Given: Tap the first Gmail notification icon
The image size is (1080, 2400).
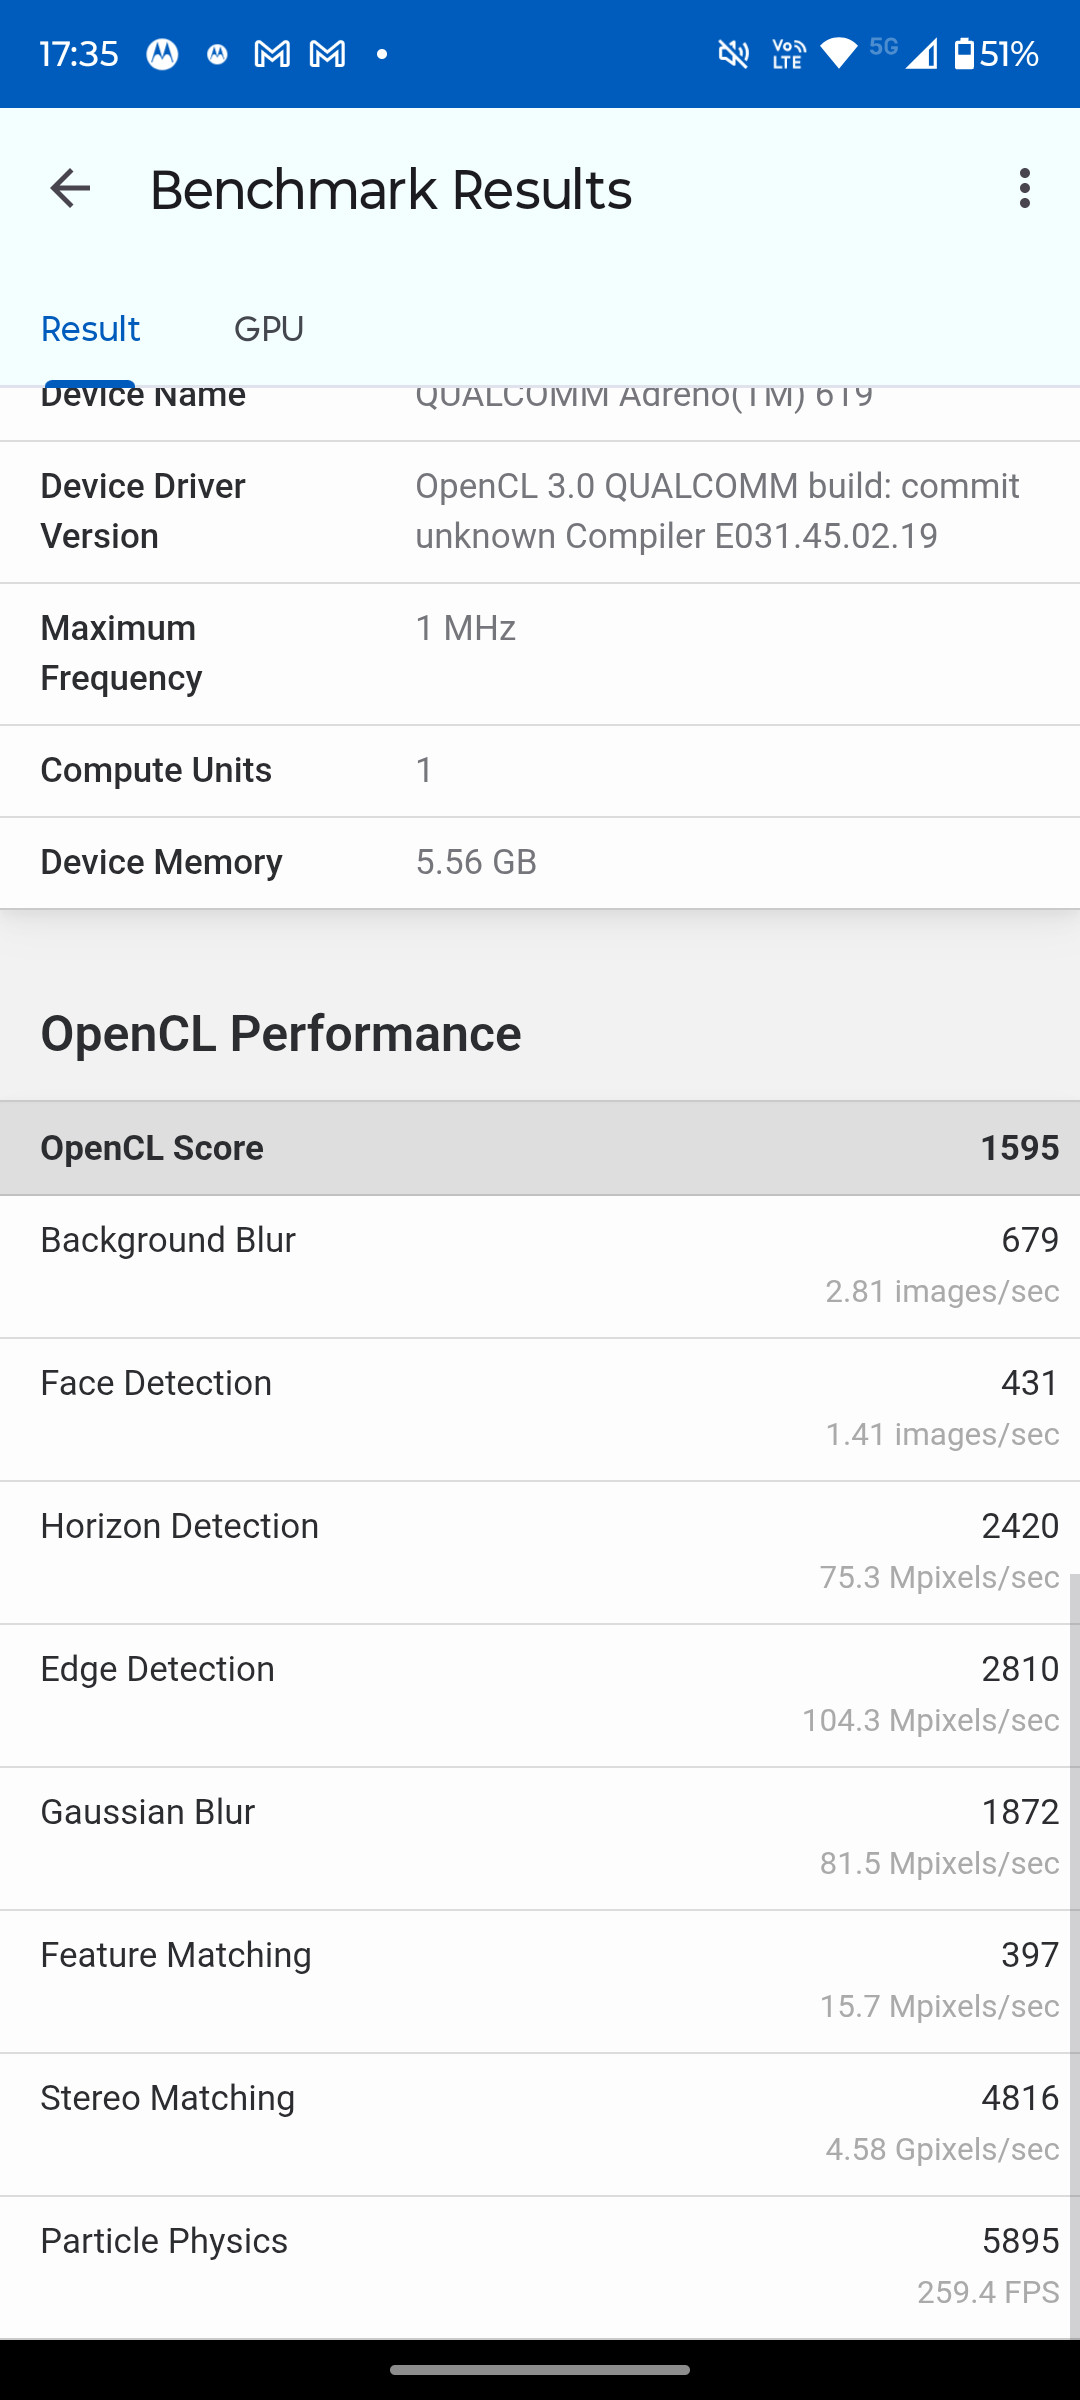Looking at the screenshot, I should 272,53.
